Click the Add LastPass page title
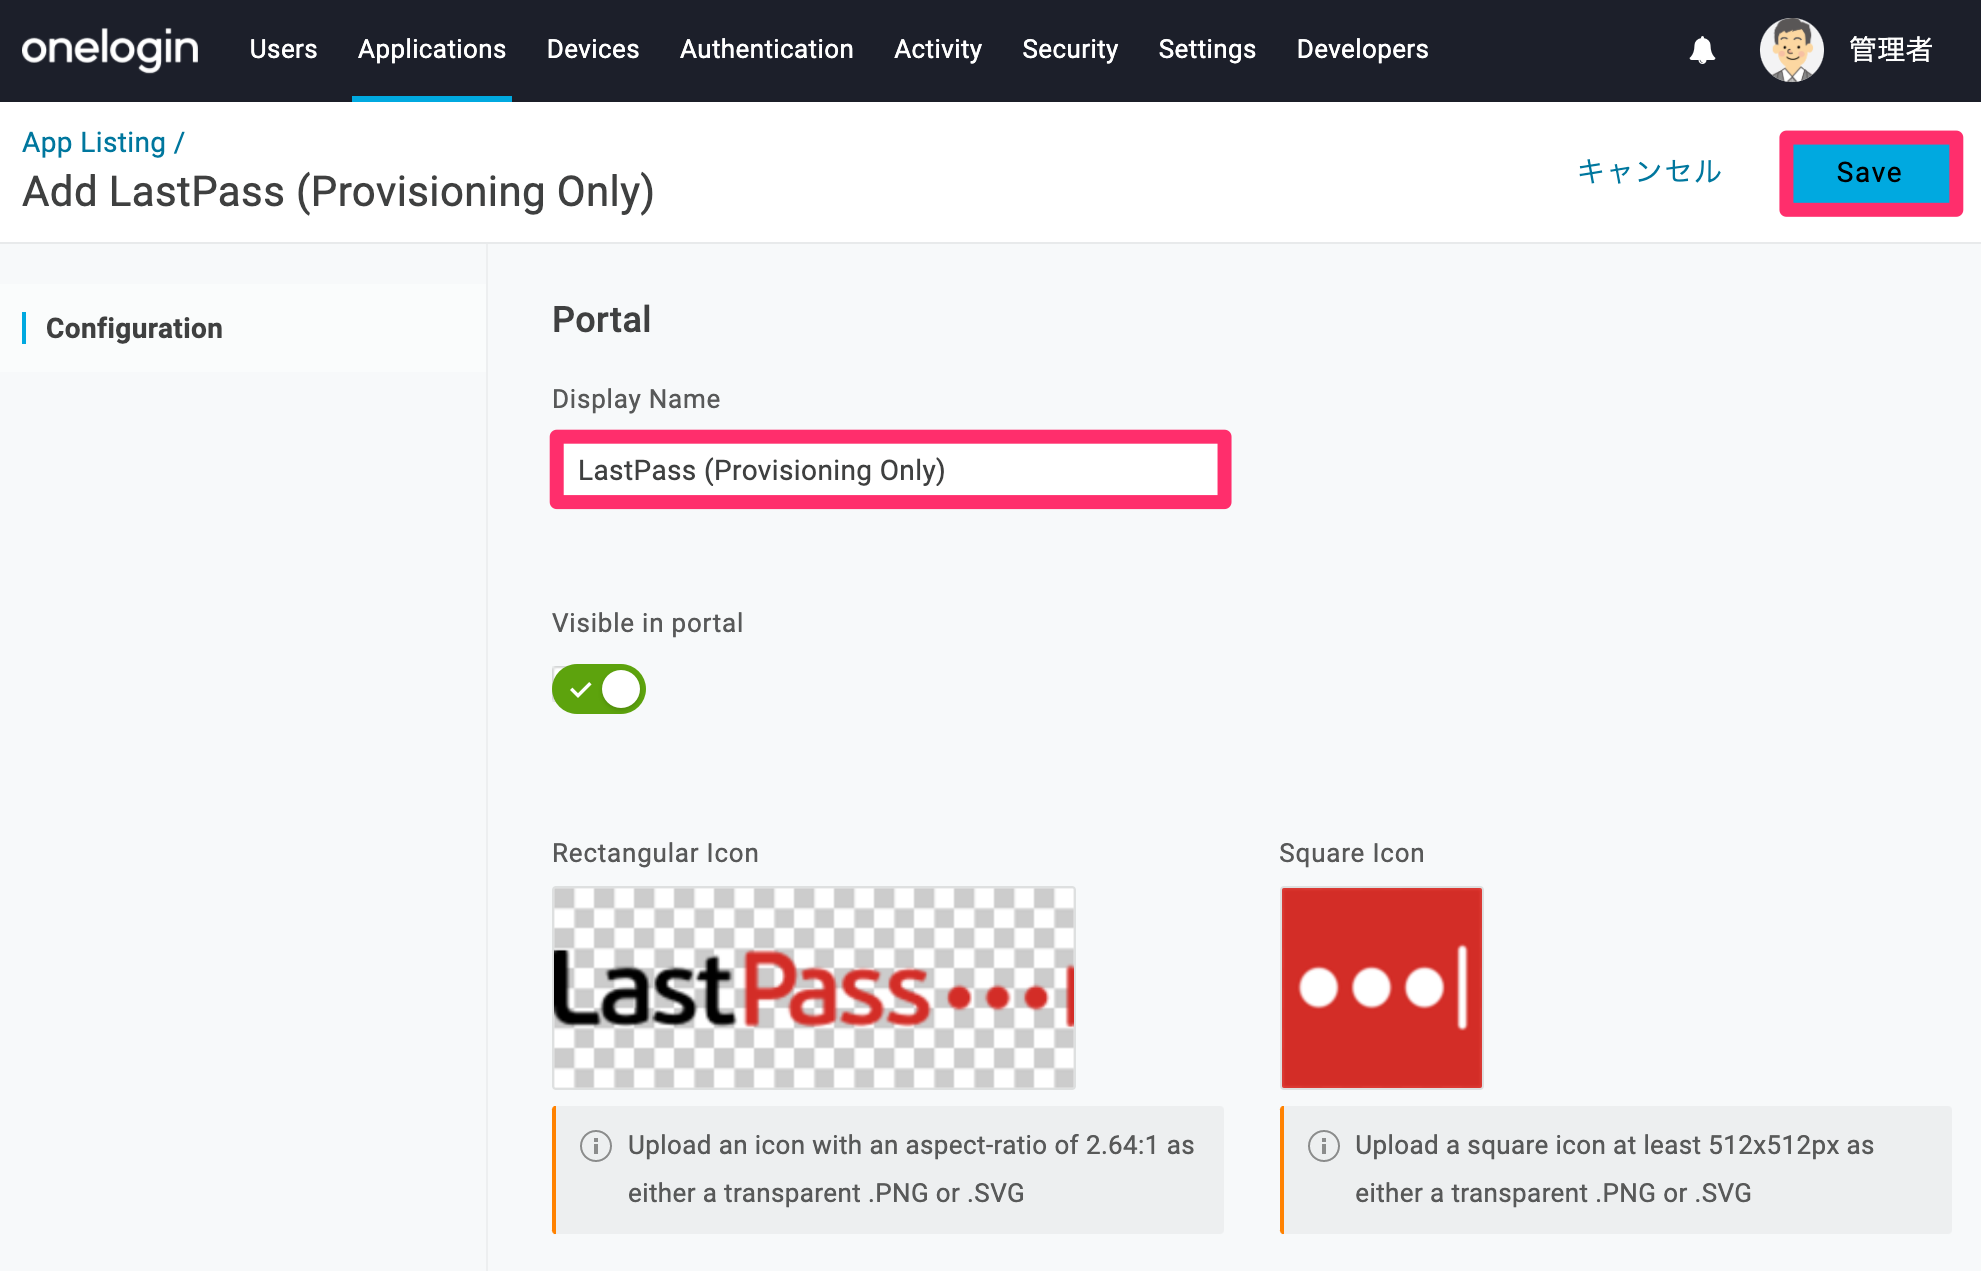This screenshot has height=1271, width=1981. pyautogui.click(x=338, y=192)
